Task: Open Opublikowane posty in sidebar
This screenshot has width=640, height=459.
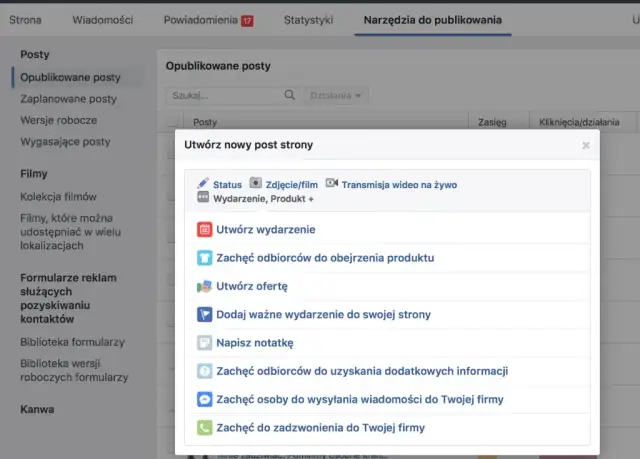Action: [70, 78]
